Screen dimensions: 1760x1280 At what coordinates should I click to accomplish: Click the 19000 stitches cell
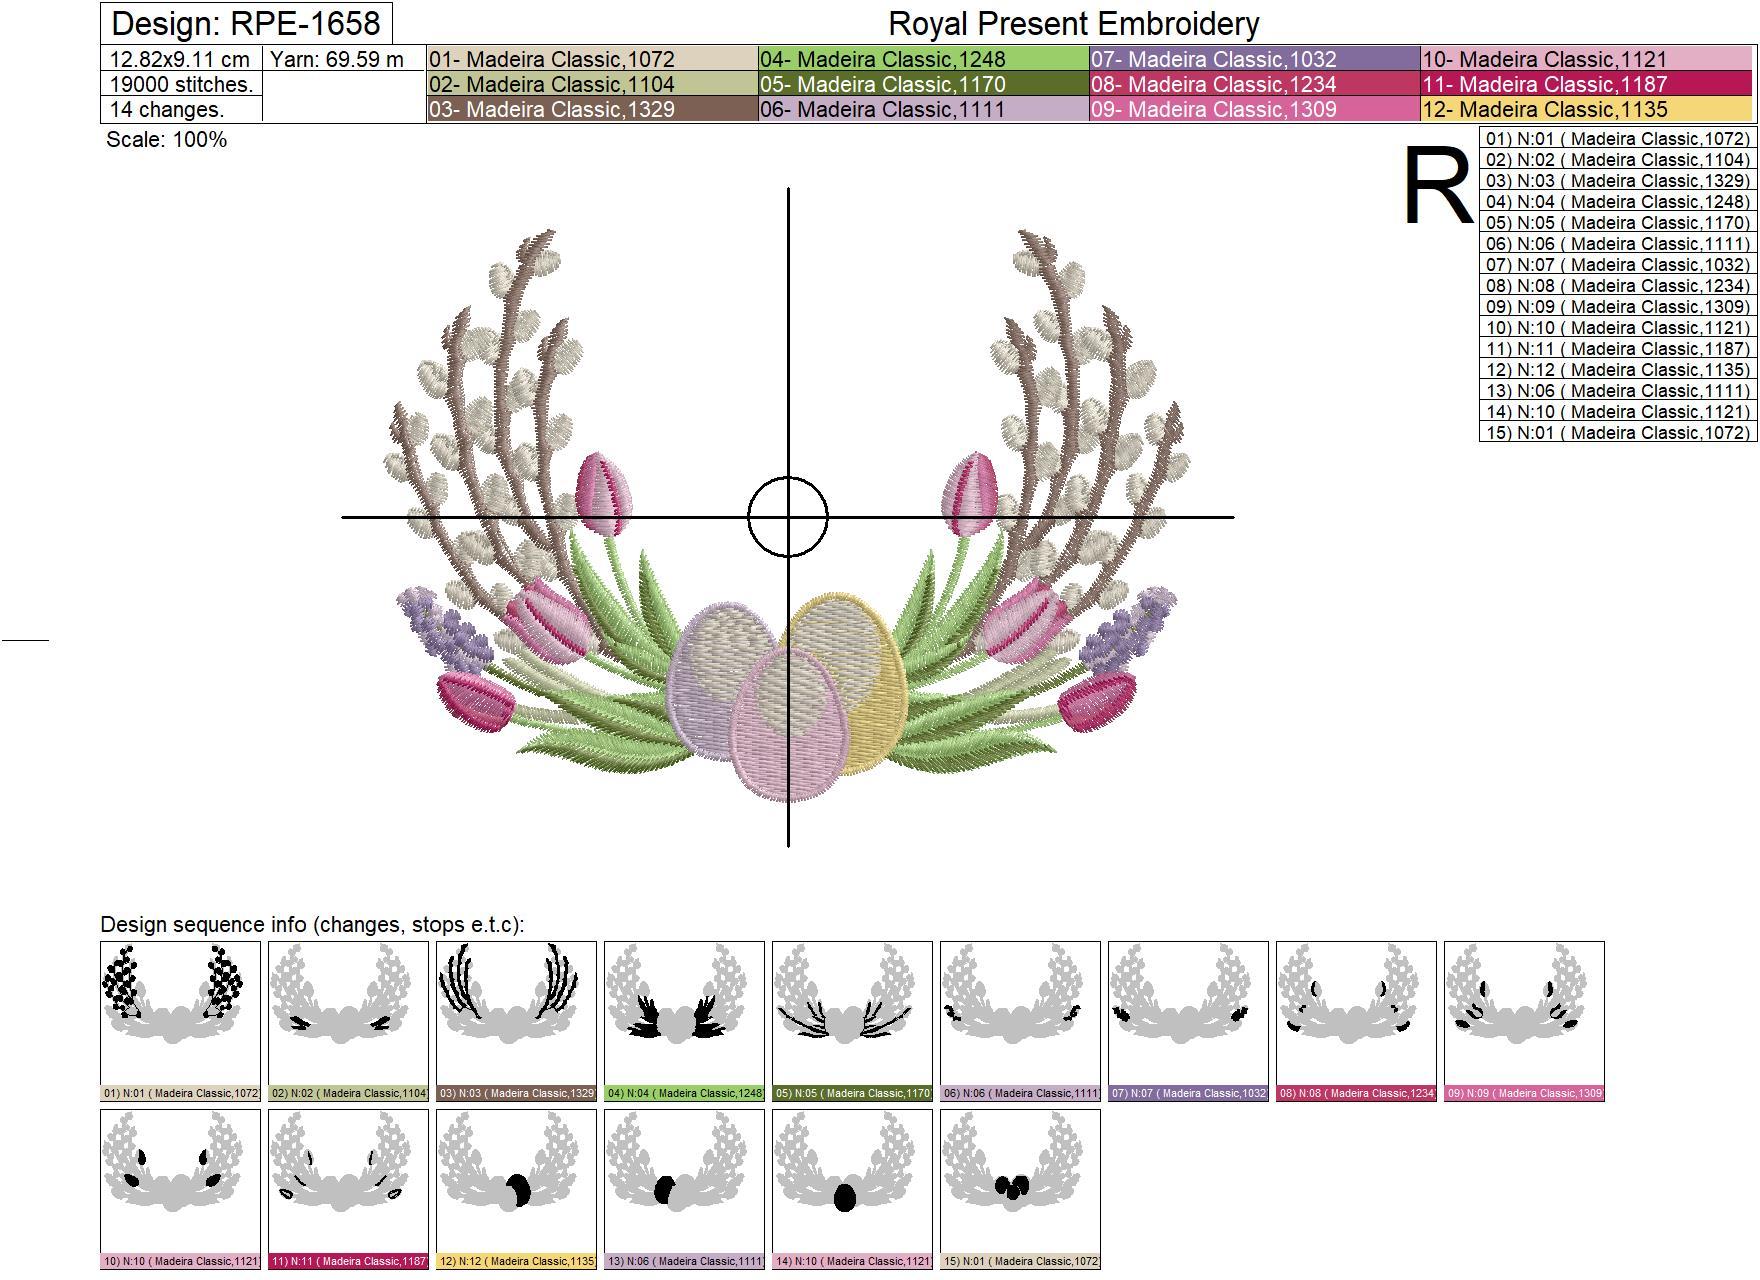181,84
